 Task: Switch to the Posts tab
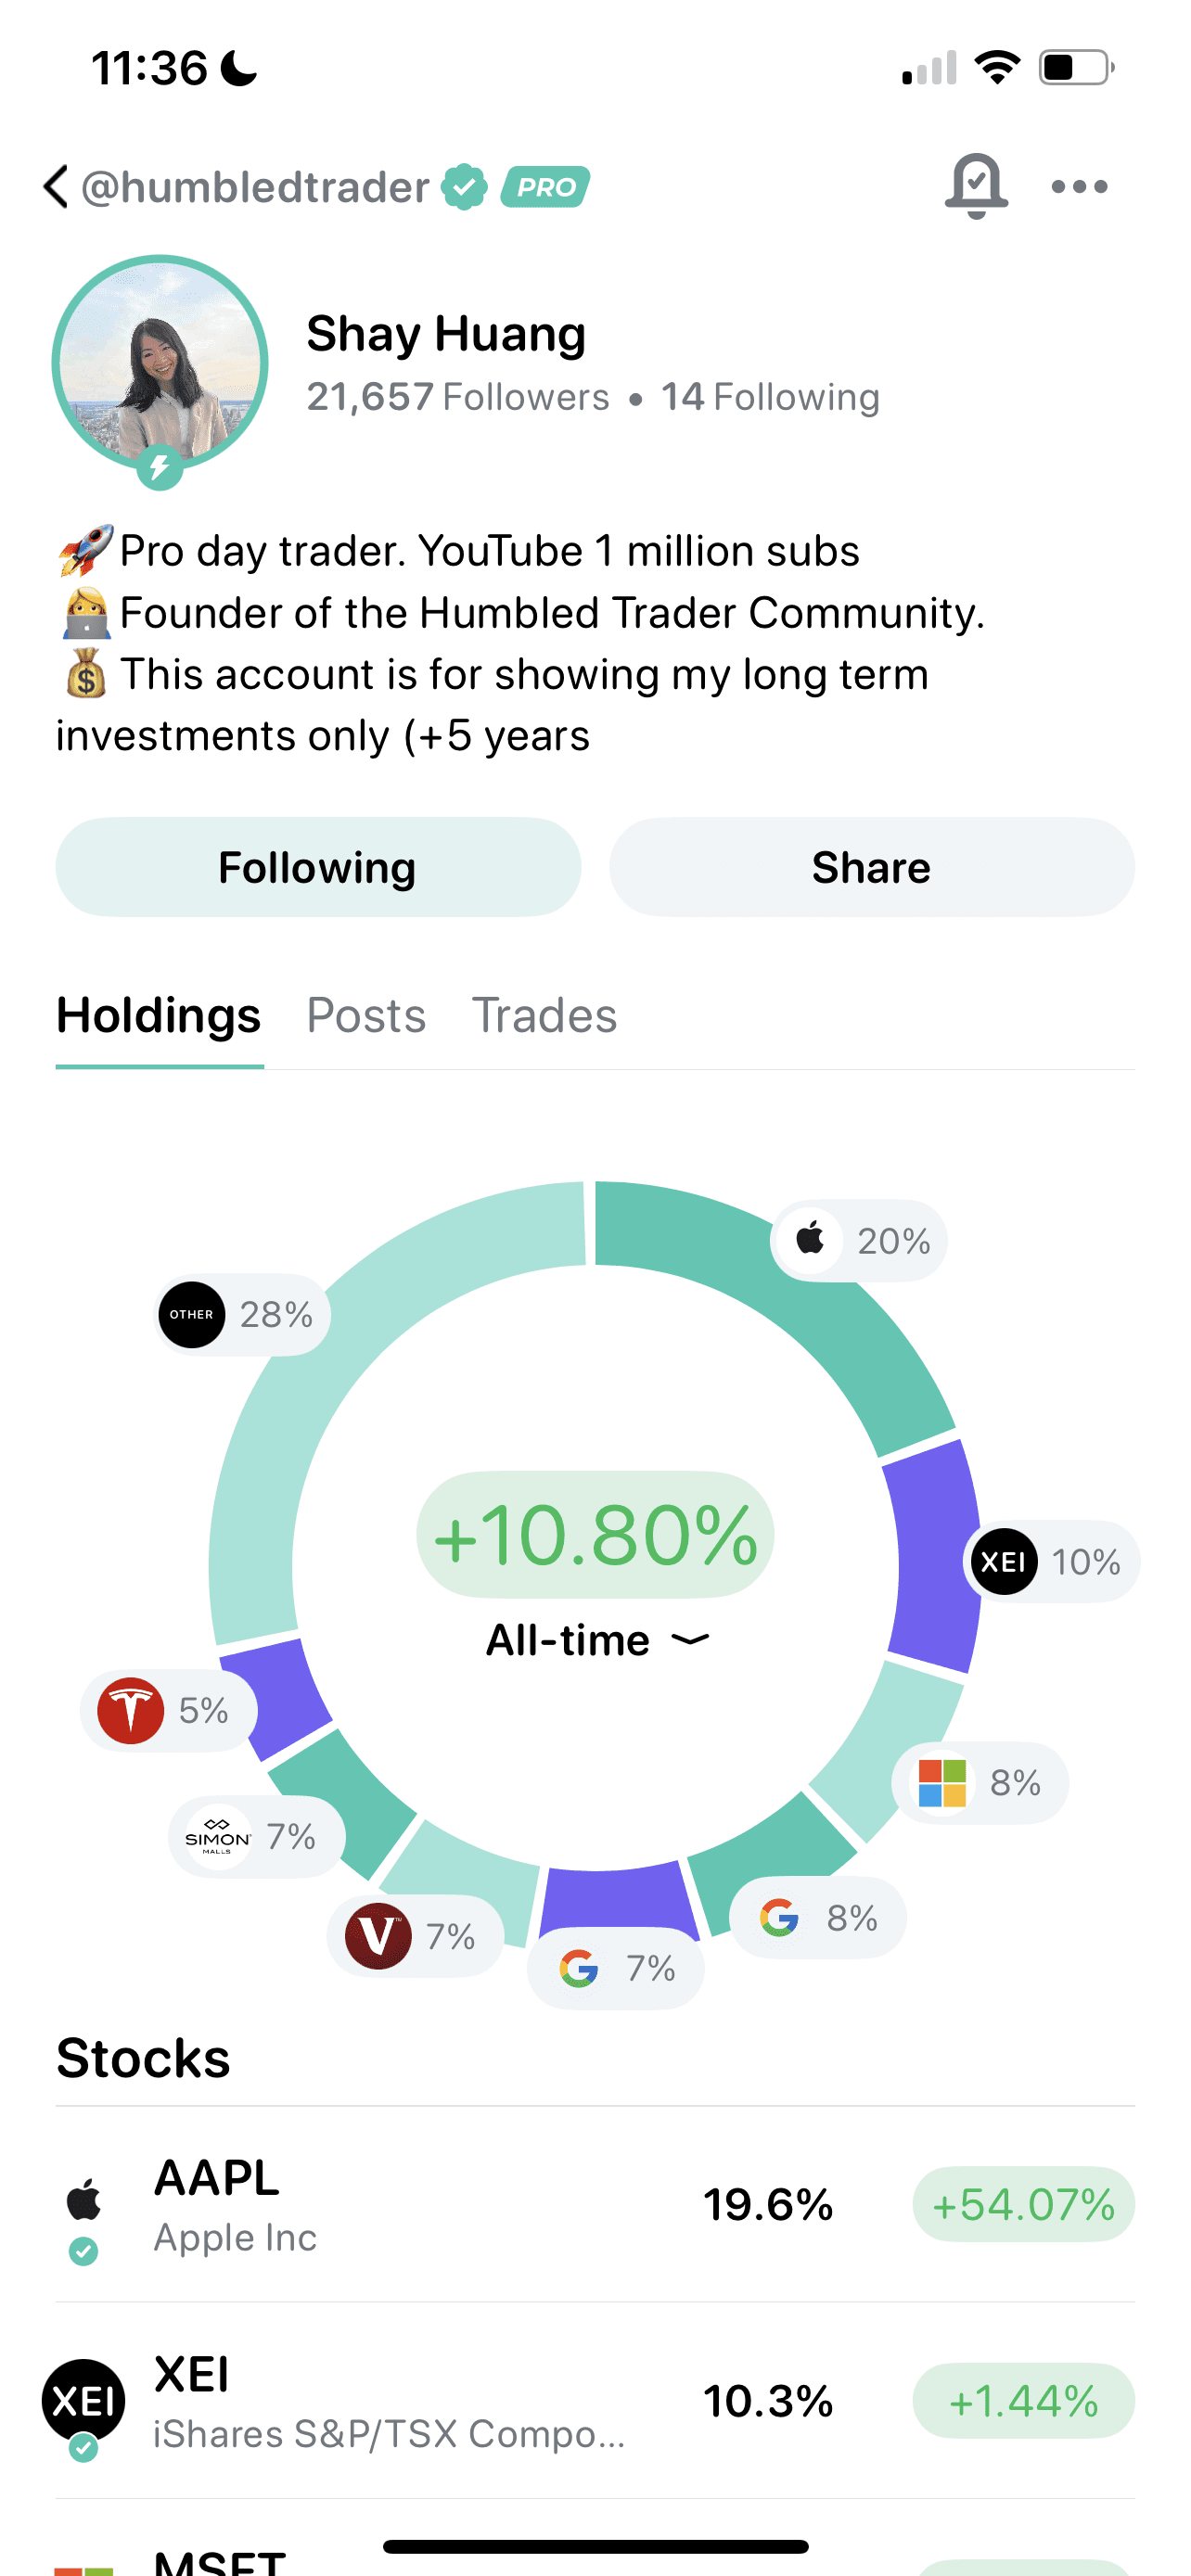coord(366,1016)
